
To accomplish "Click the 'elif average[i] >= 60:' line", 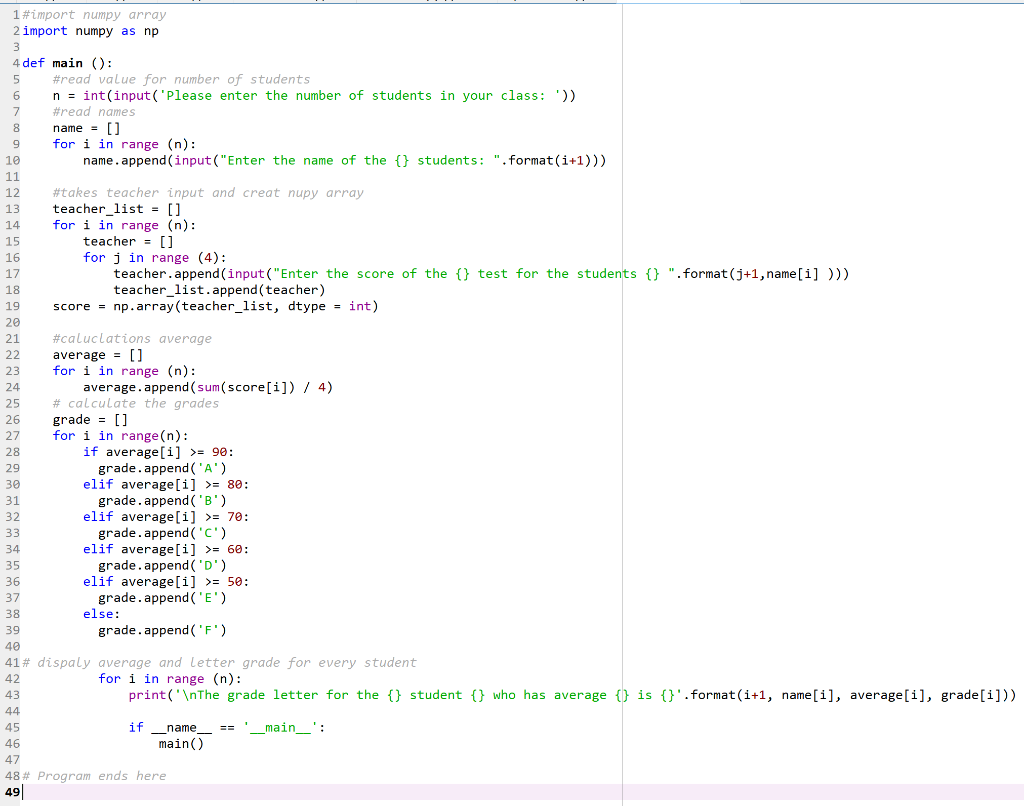I will (166, 549).
